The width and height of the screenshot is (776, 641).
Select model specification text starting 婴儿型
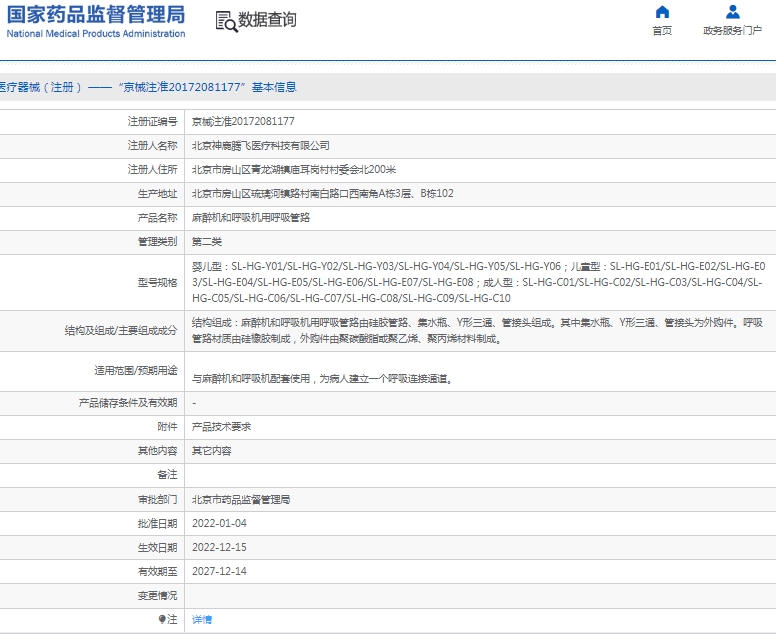point(479,282)
